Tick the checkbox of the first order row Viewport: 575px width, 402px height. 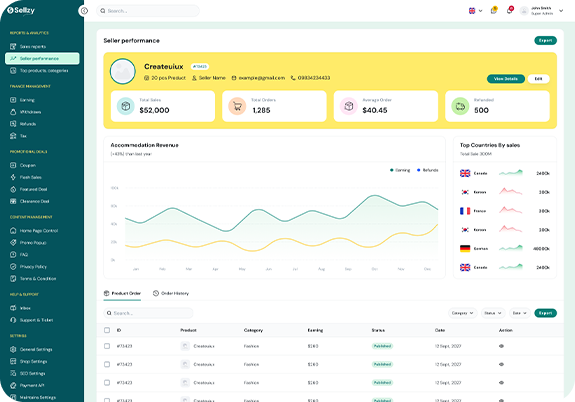pyautogui.click(x=107, y=346)
